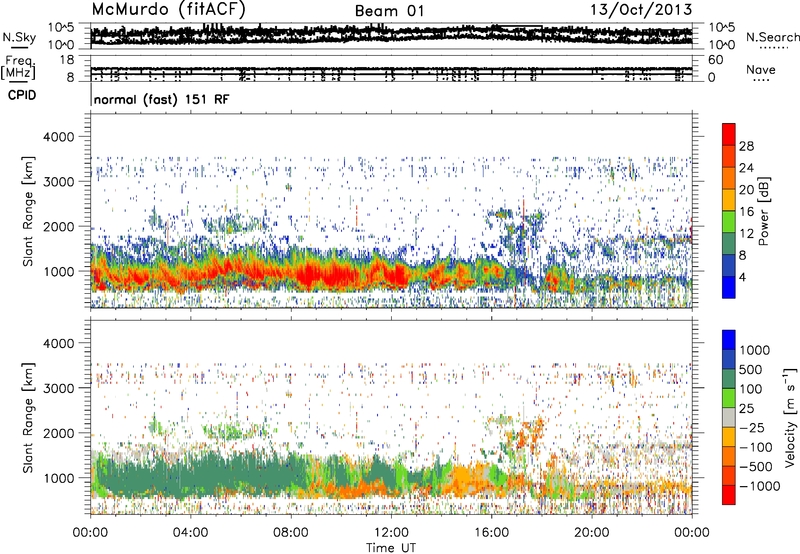Click the yellow velocity patch near 15:00
Image resolution: width=800 pixels, height=554 pixels.
point(467,480)
